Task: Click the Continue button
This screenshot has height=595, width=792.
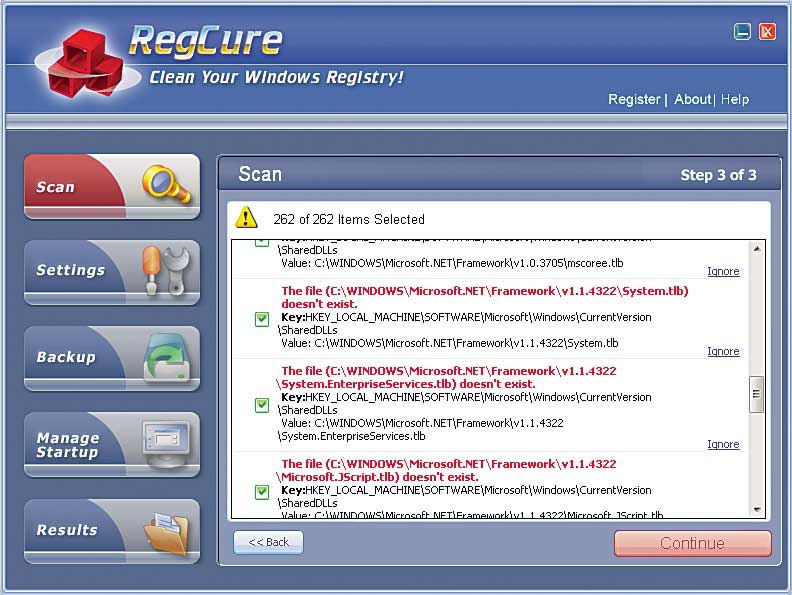Action: 692,543
